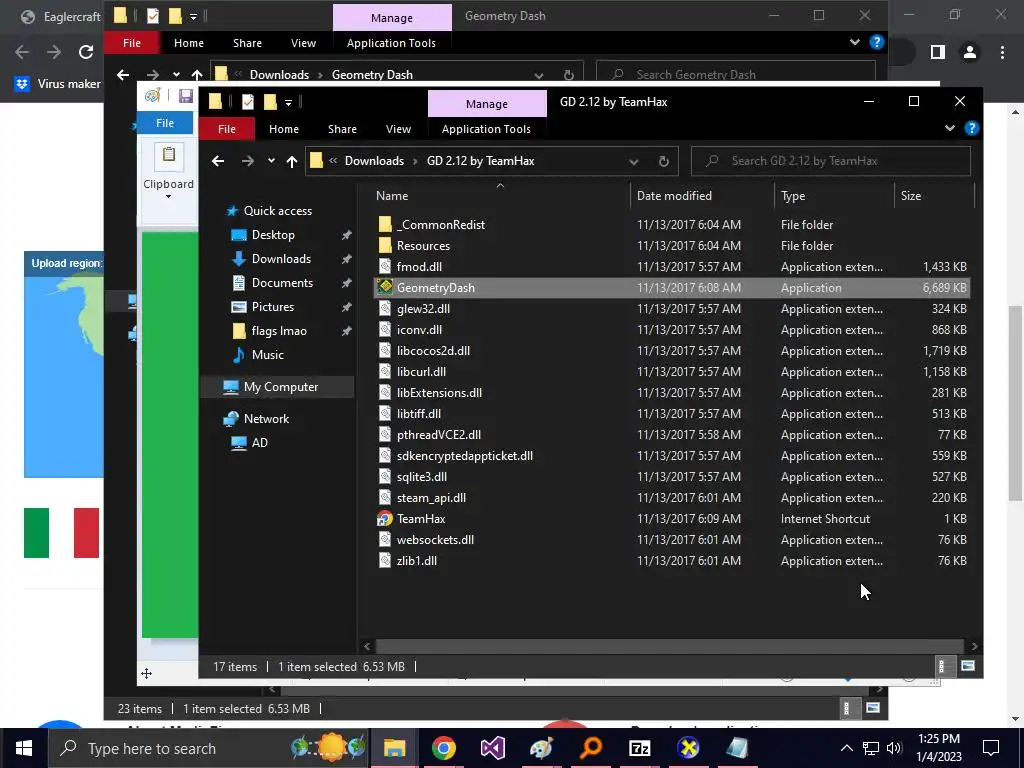The height and width of the screenshot is (768, 1024).
Task: Switch to large icons view in GD 2.12 status bar
Action: pyautogui.click(x=968, y=666)
